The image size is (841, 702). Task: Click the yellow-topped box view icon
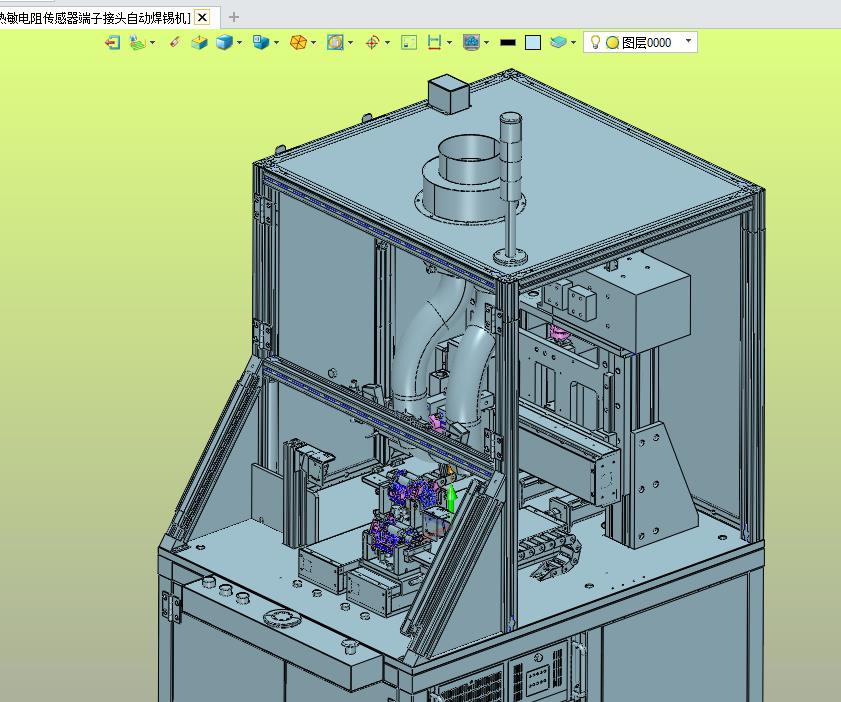pyautogui.click(x=200, y=42)
